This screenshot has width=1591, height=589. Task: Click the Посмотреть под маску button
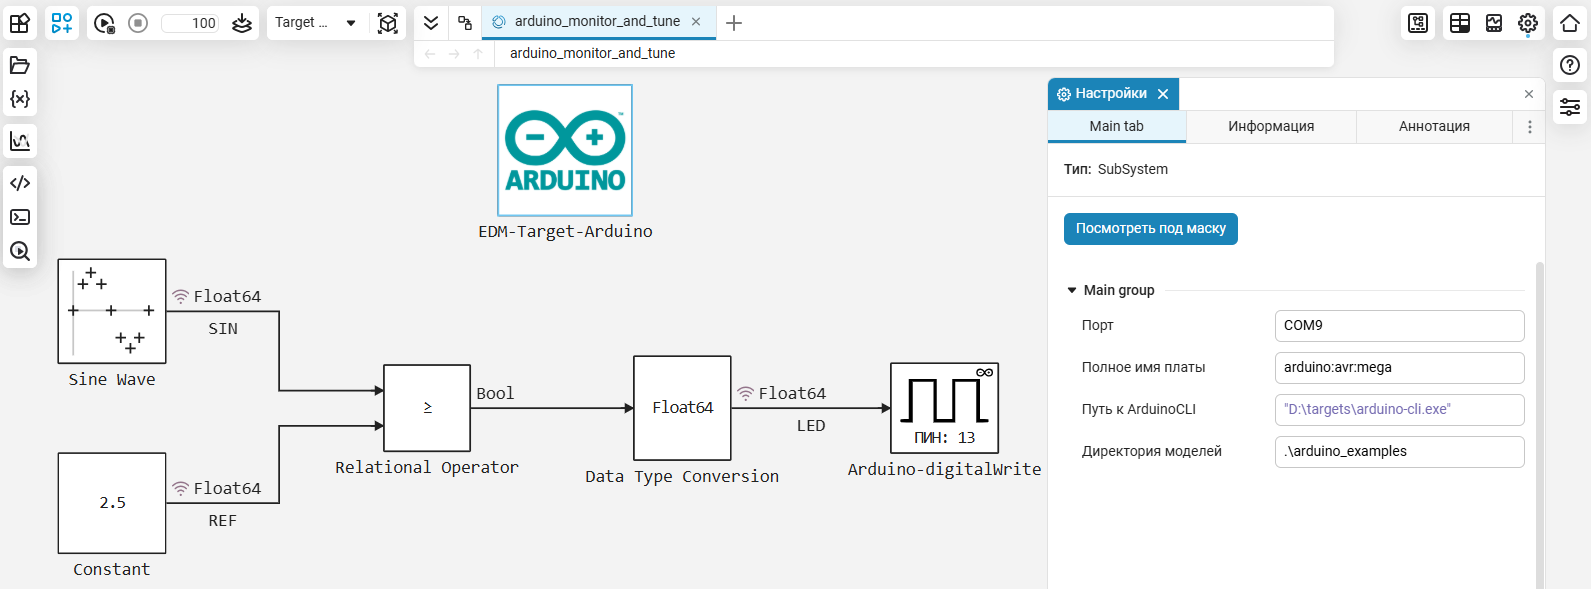[x=1150, y=229]
